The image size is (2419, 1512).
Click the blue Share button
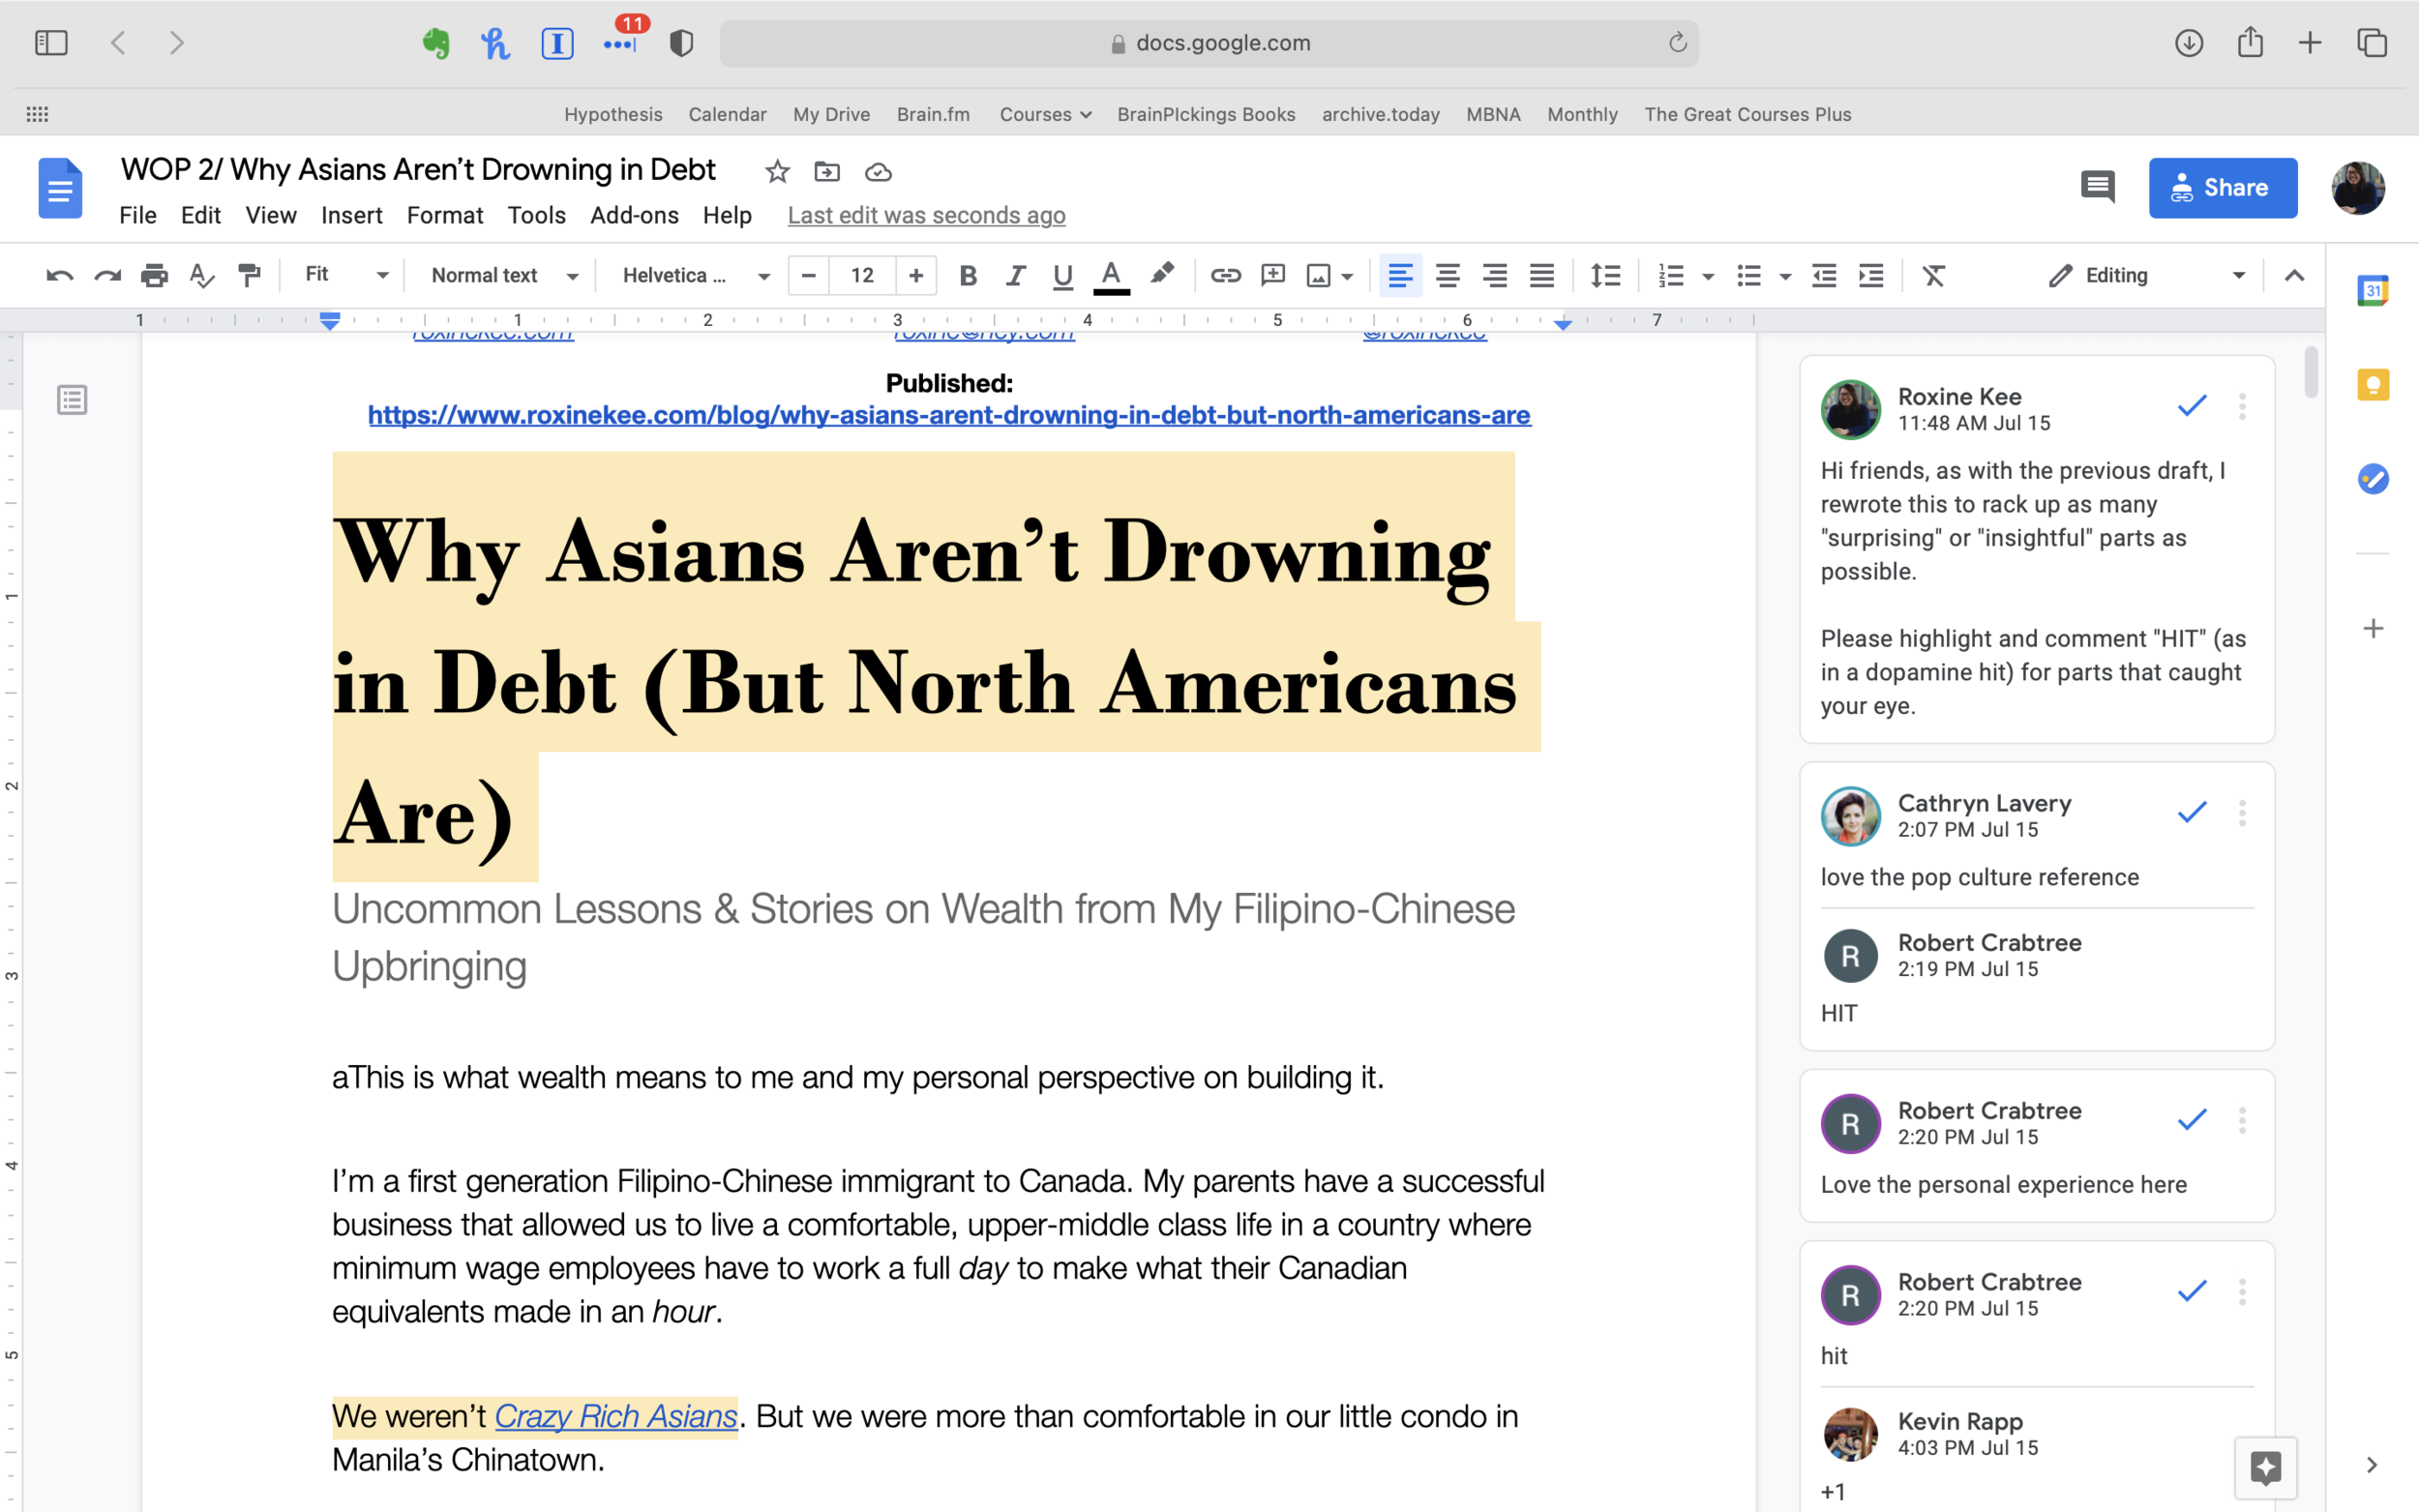point(2222,187)
